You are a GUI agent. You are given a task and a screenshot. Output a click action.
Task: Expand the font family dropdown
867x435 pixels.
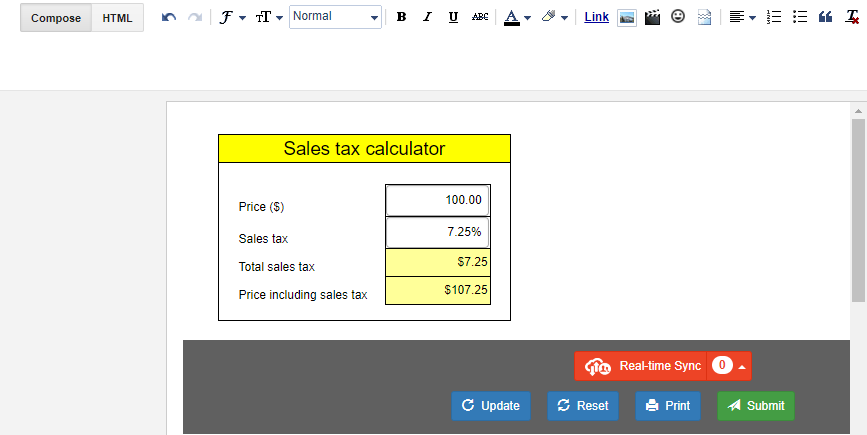point(232,17)
